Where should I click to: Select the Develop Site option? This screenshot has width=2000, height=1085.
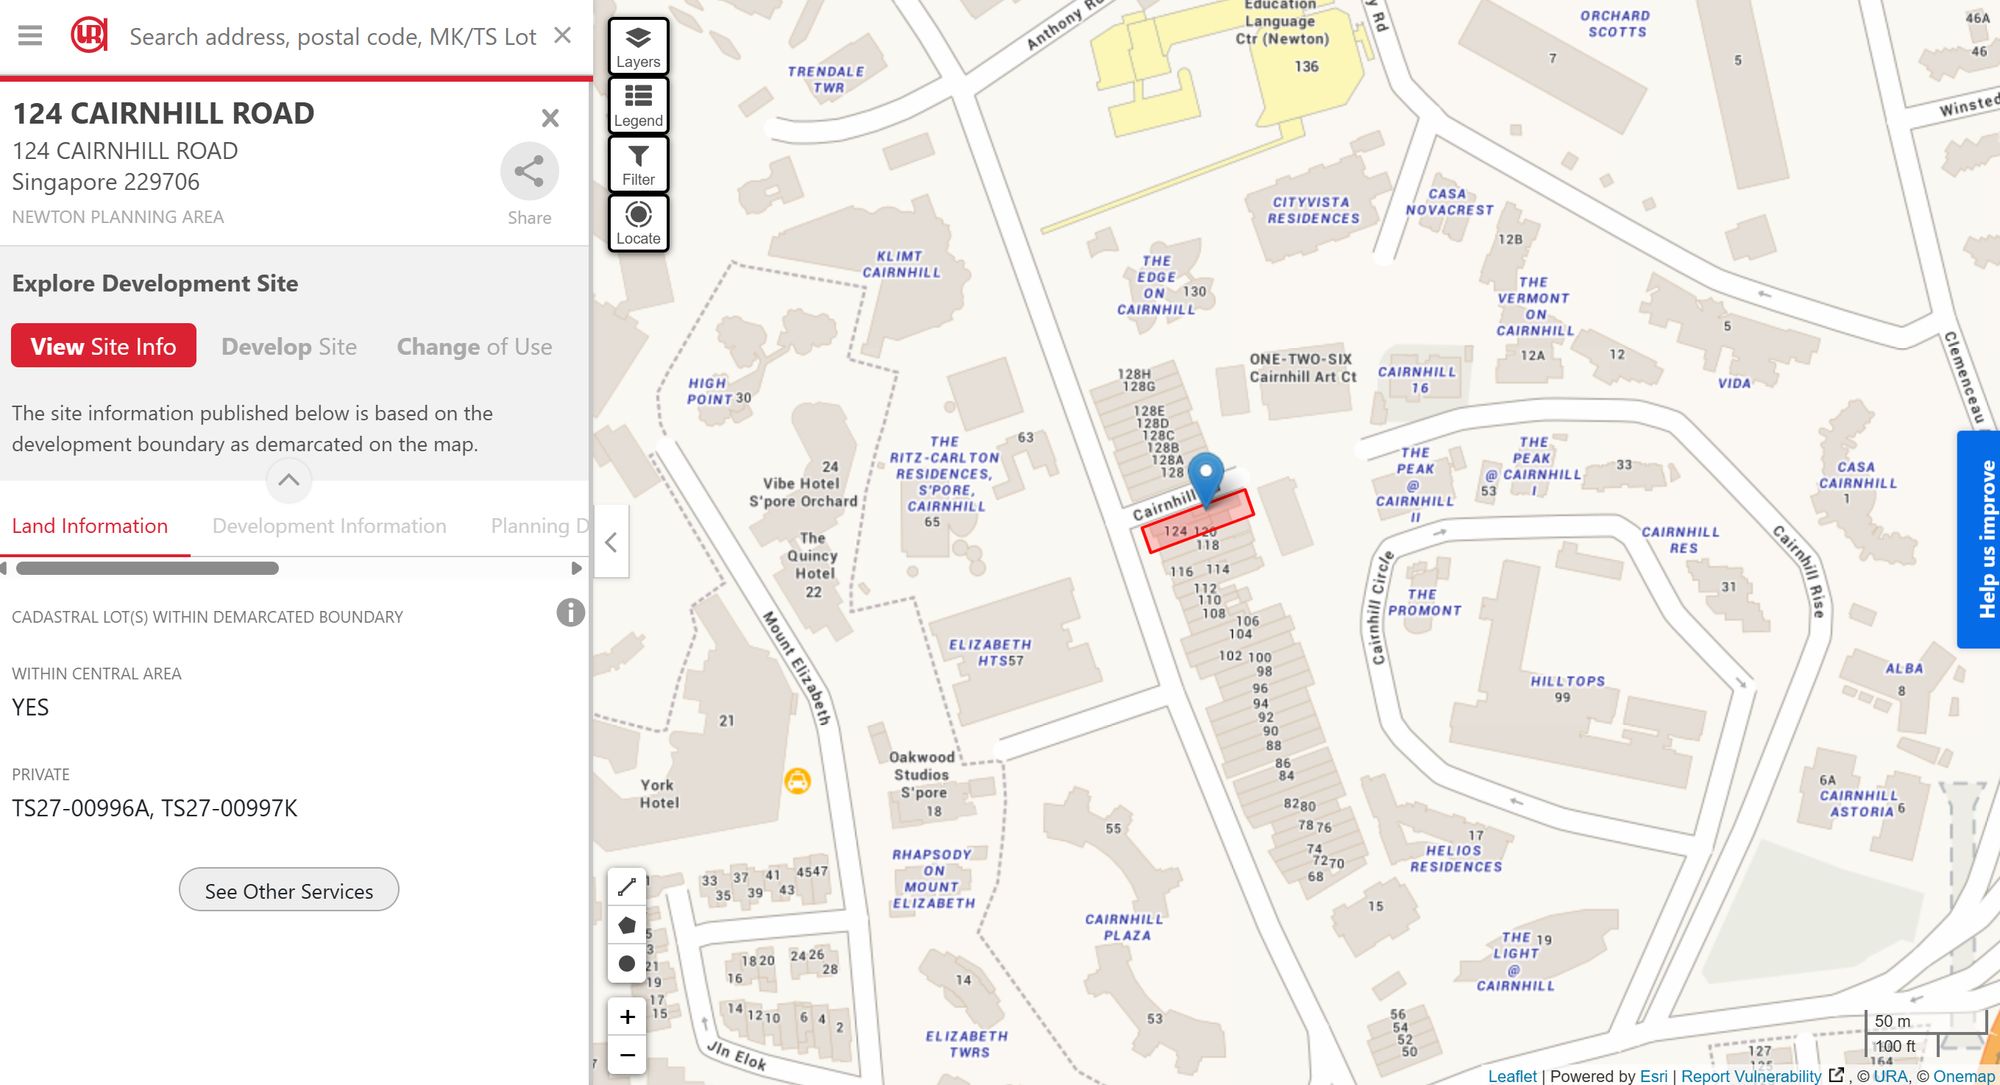click(289, 347)
